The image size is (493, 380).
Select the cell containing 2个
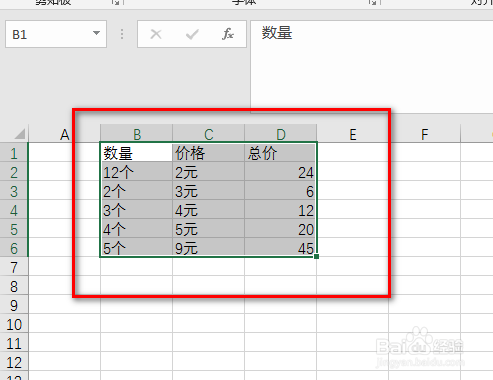(136, 191)
